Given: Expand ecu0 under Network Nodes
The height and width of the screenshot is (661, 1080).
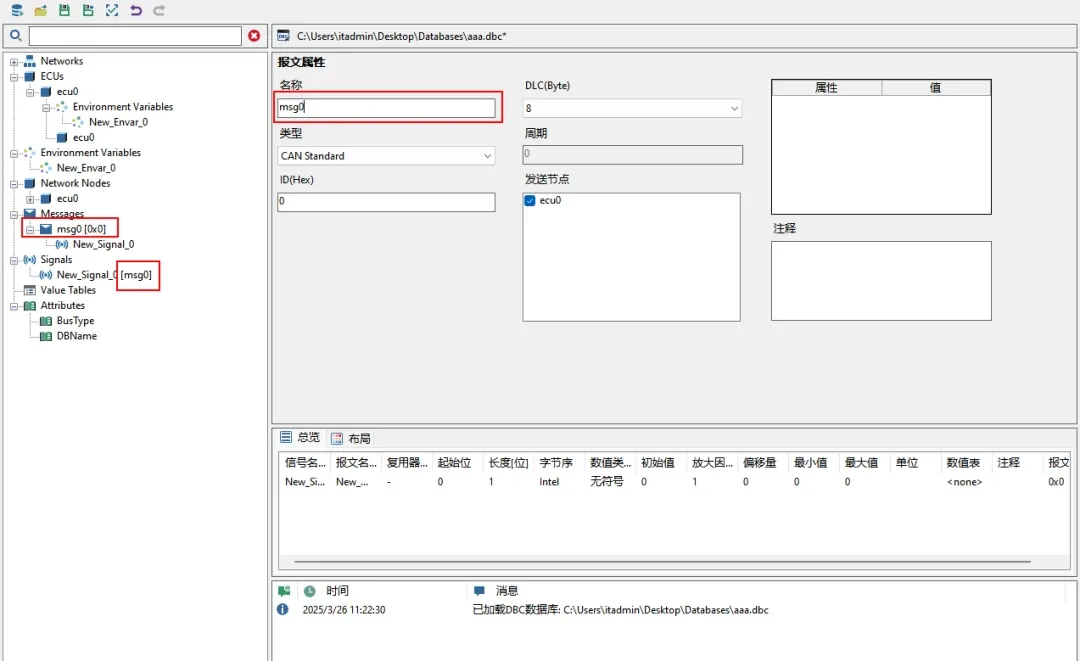Looking at the screenshot, I should (31, 199).
